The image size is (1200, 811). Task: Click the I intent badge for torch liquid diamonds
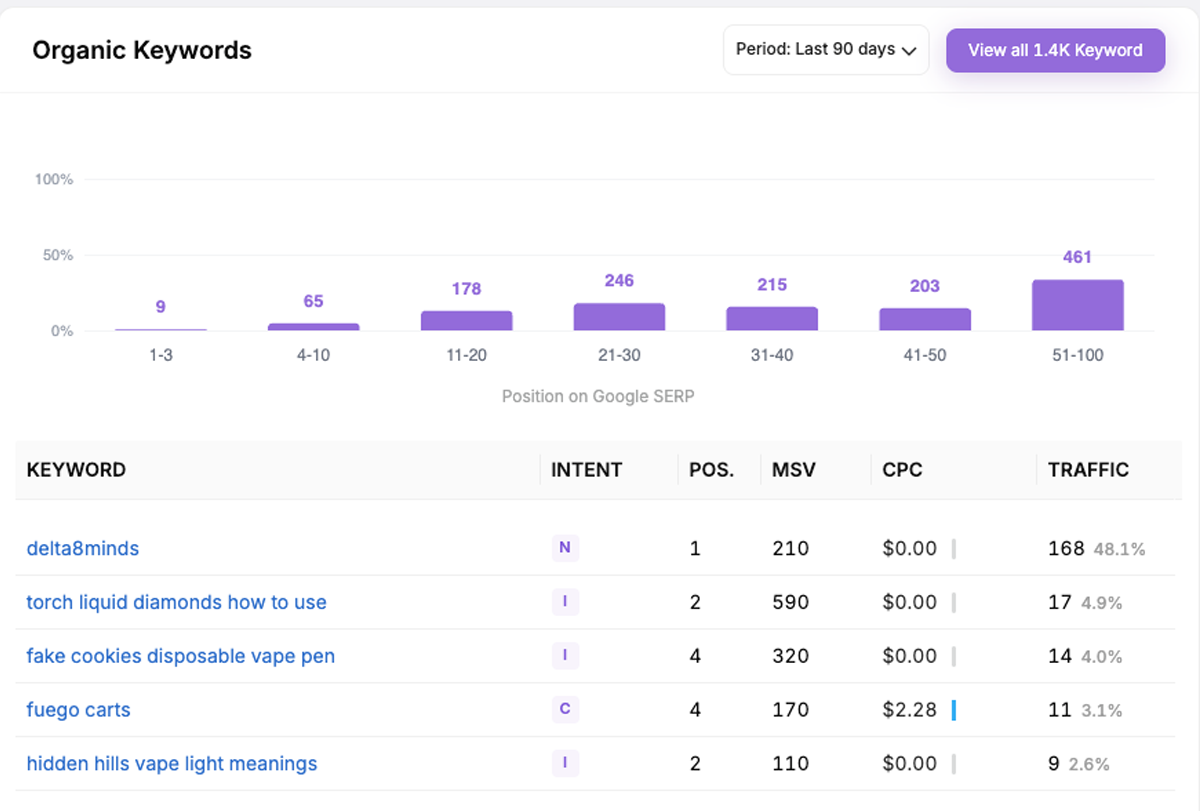pos(565,601)
